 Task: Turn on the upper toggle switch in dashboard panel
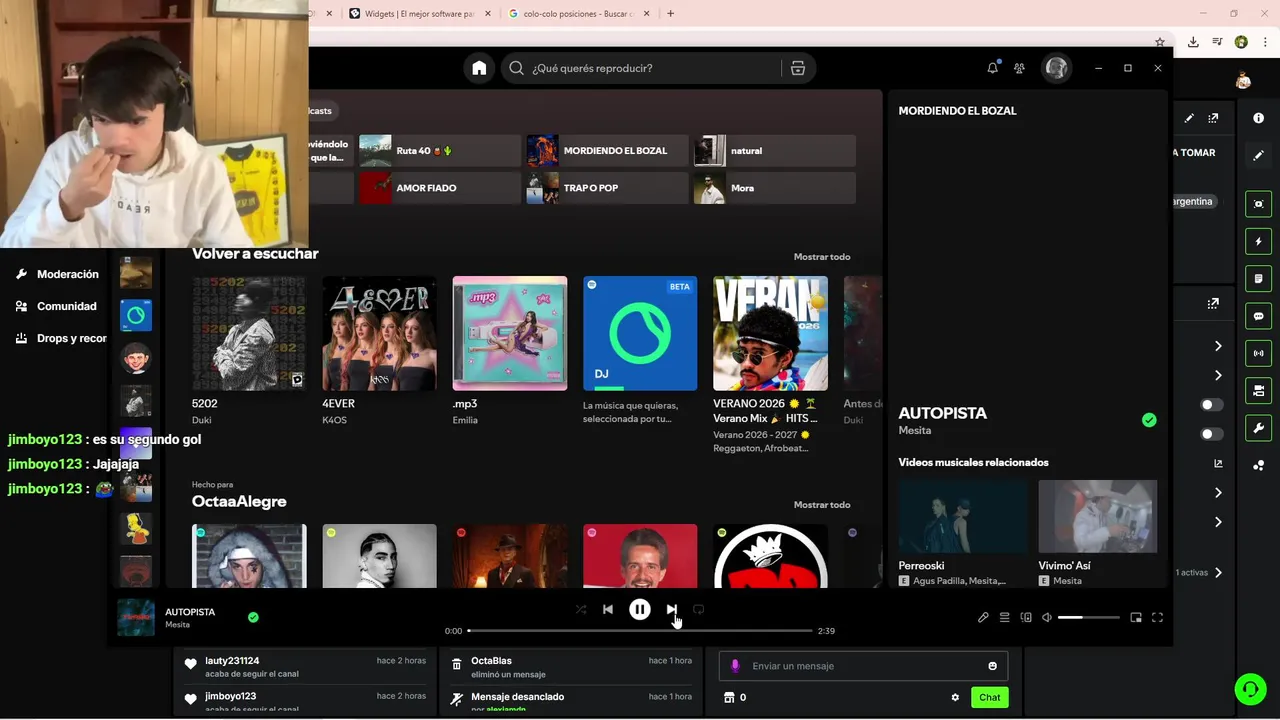[x=1211, y=405]
